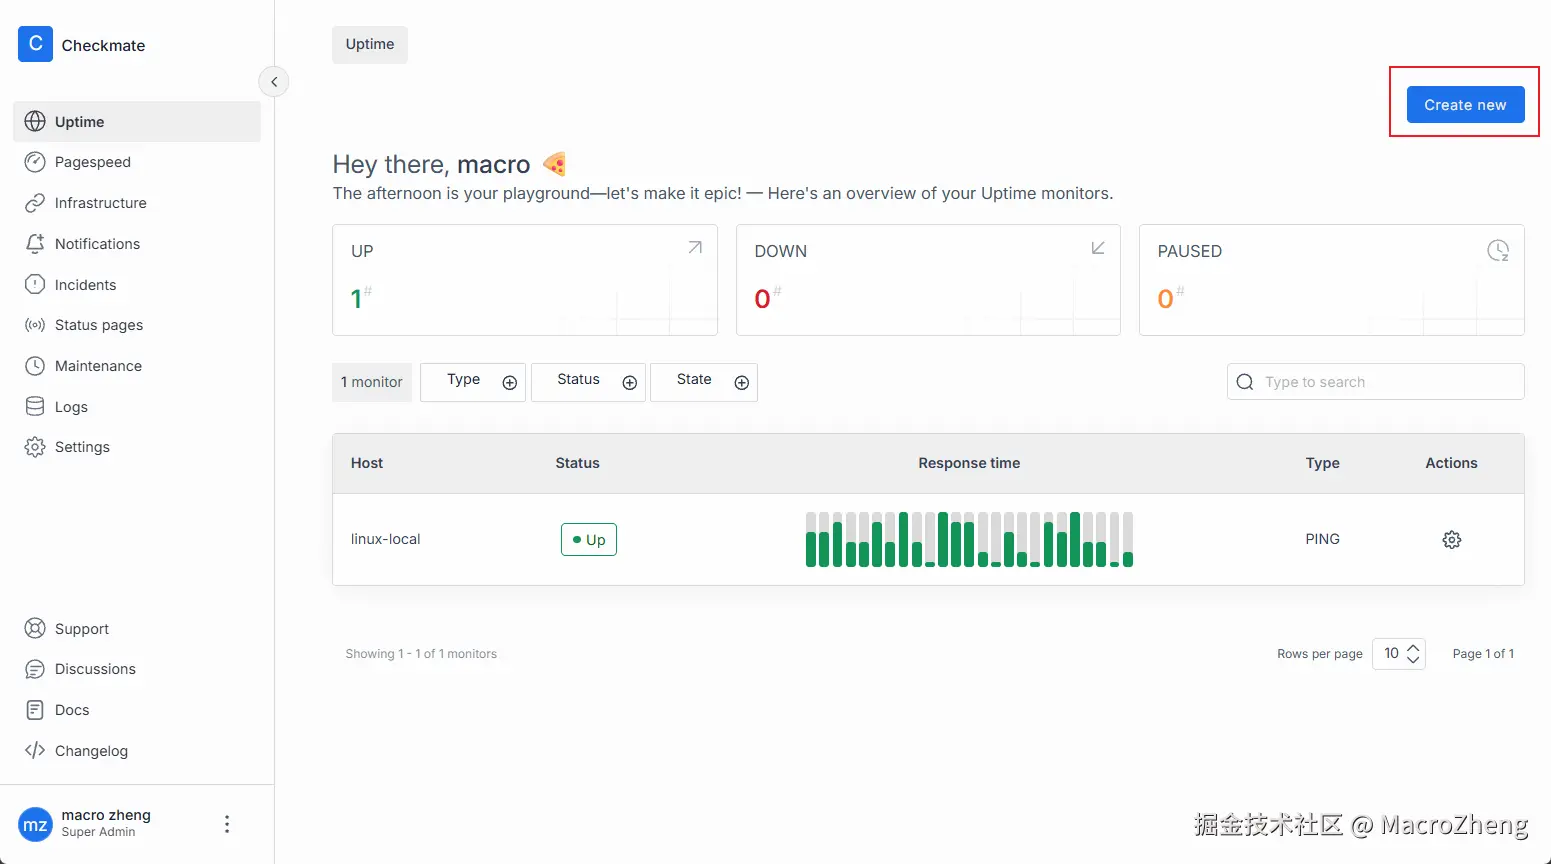Open Settings from sidebar menu
The image size is (1551, 864).
click(82, 447)
